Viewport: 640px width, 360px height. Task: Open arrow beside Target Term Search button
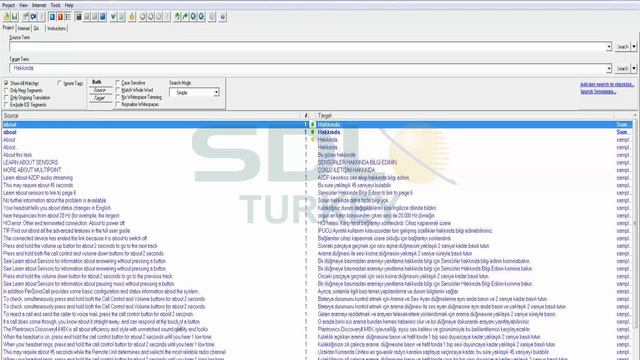click(x=634, y=69)
